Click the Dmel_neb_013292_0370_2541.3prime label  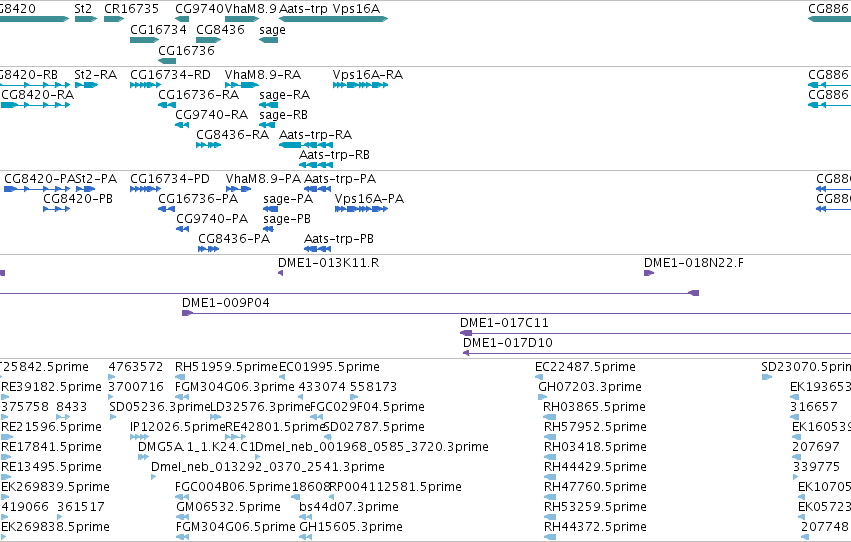[268, 467]
